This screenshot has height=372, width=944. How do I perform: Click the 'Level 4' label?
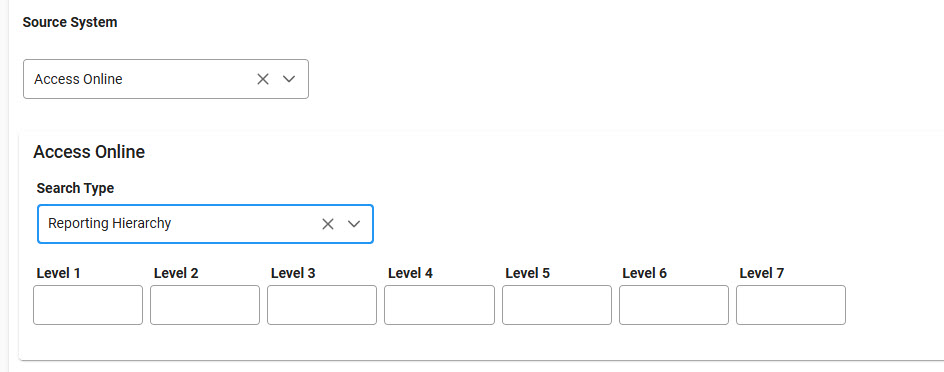[x=410, y=273]
